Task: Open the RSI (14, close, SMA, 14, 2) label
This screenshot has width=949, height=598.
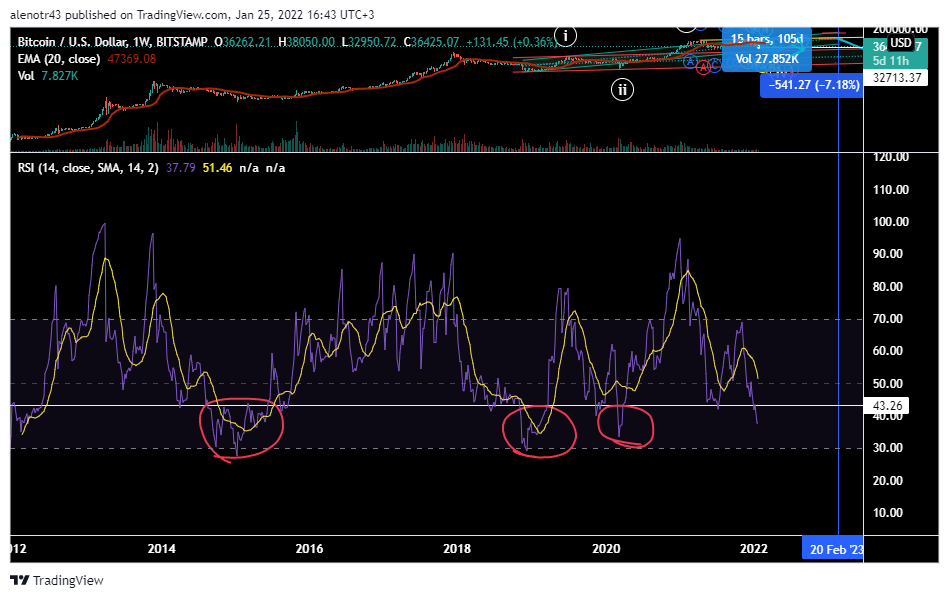Action: (88, 168)
